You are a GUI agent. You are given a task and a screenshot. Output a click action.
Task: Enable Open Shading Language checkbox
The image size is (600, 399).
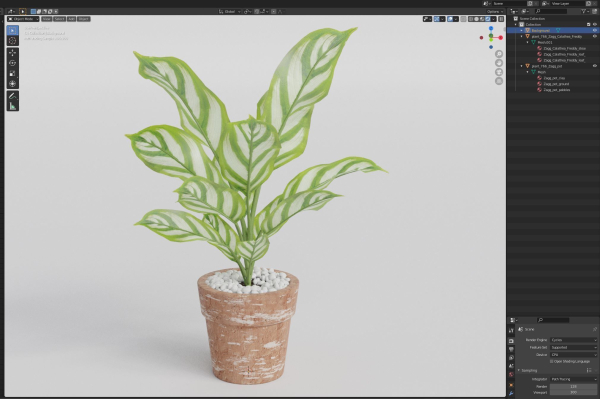tap(551, 361)
